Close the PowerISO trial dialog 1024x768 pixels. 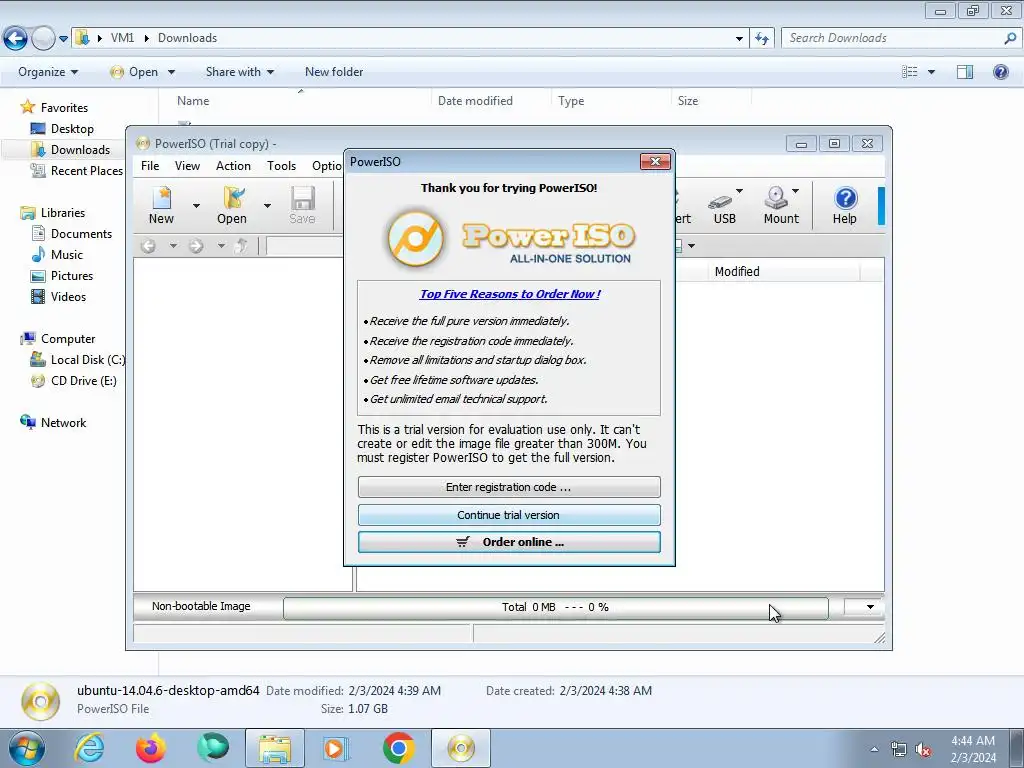(x=655, y=161)
